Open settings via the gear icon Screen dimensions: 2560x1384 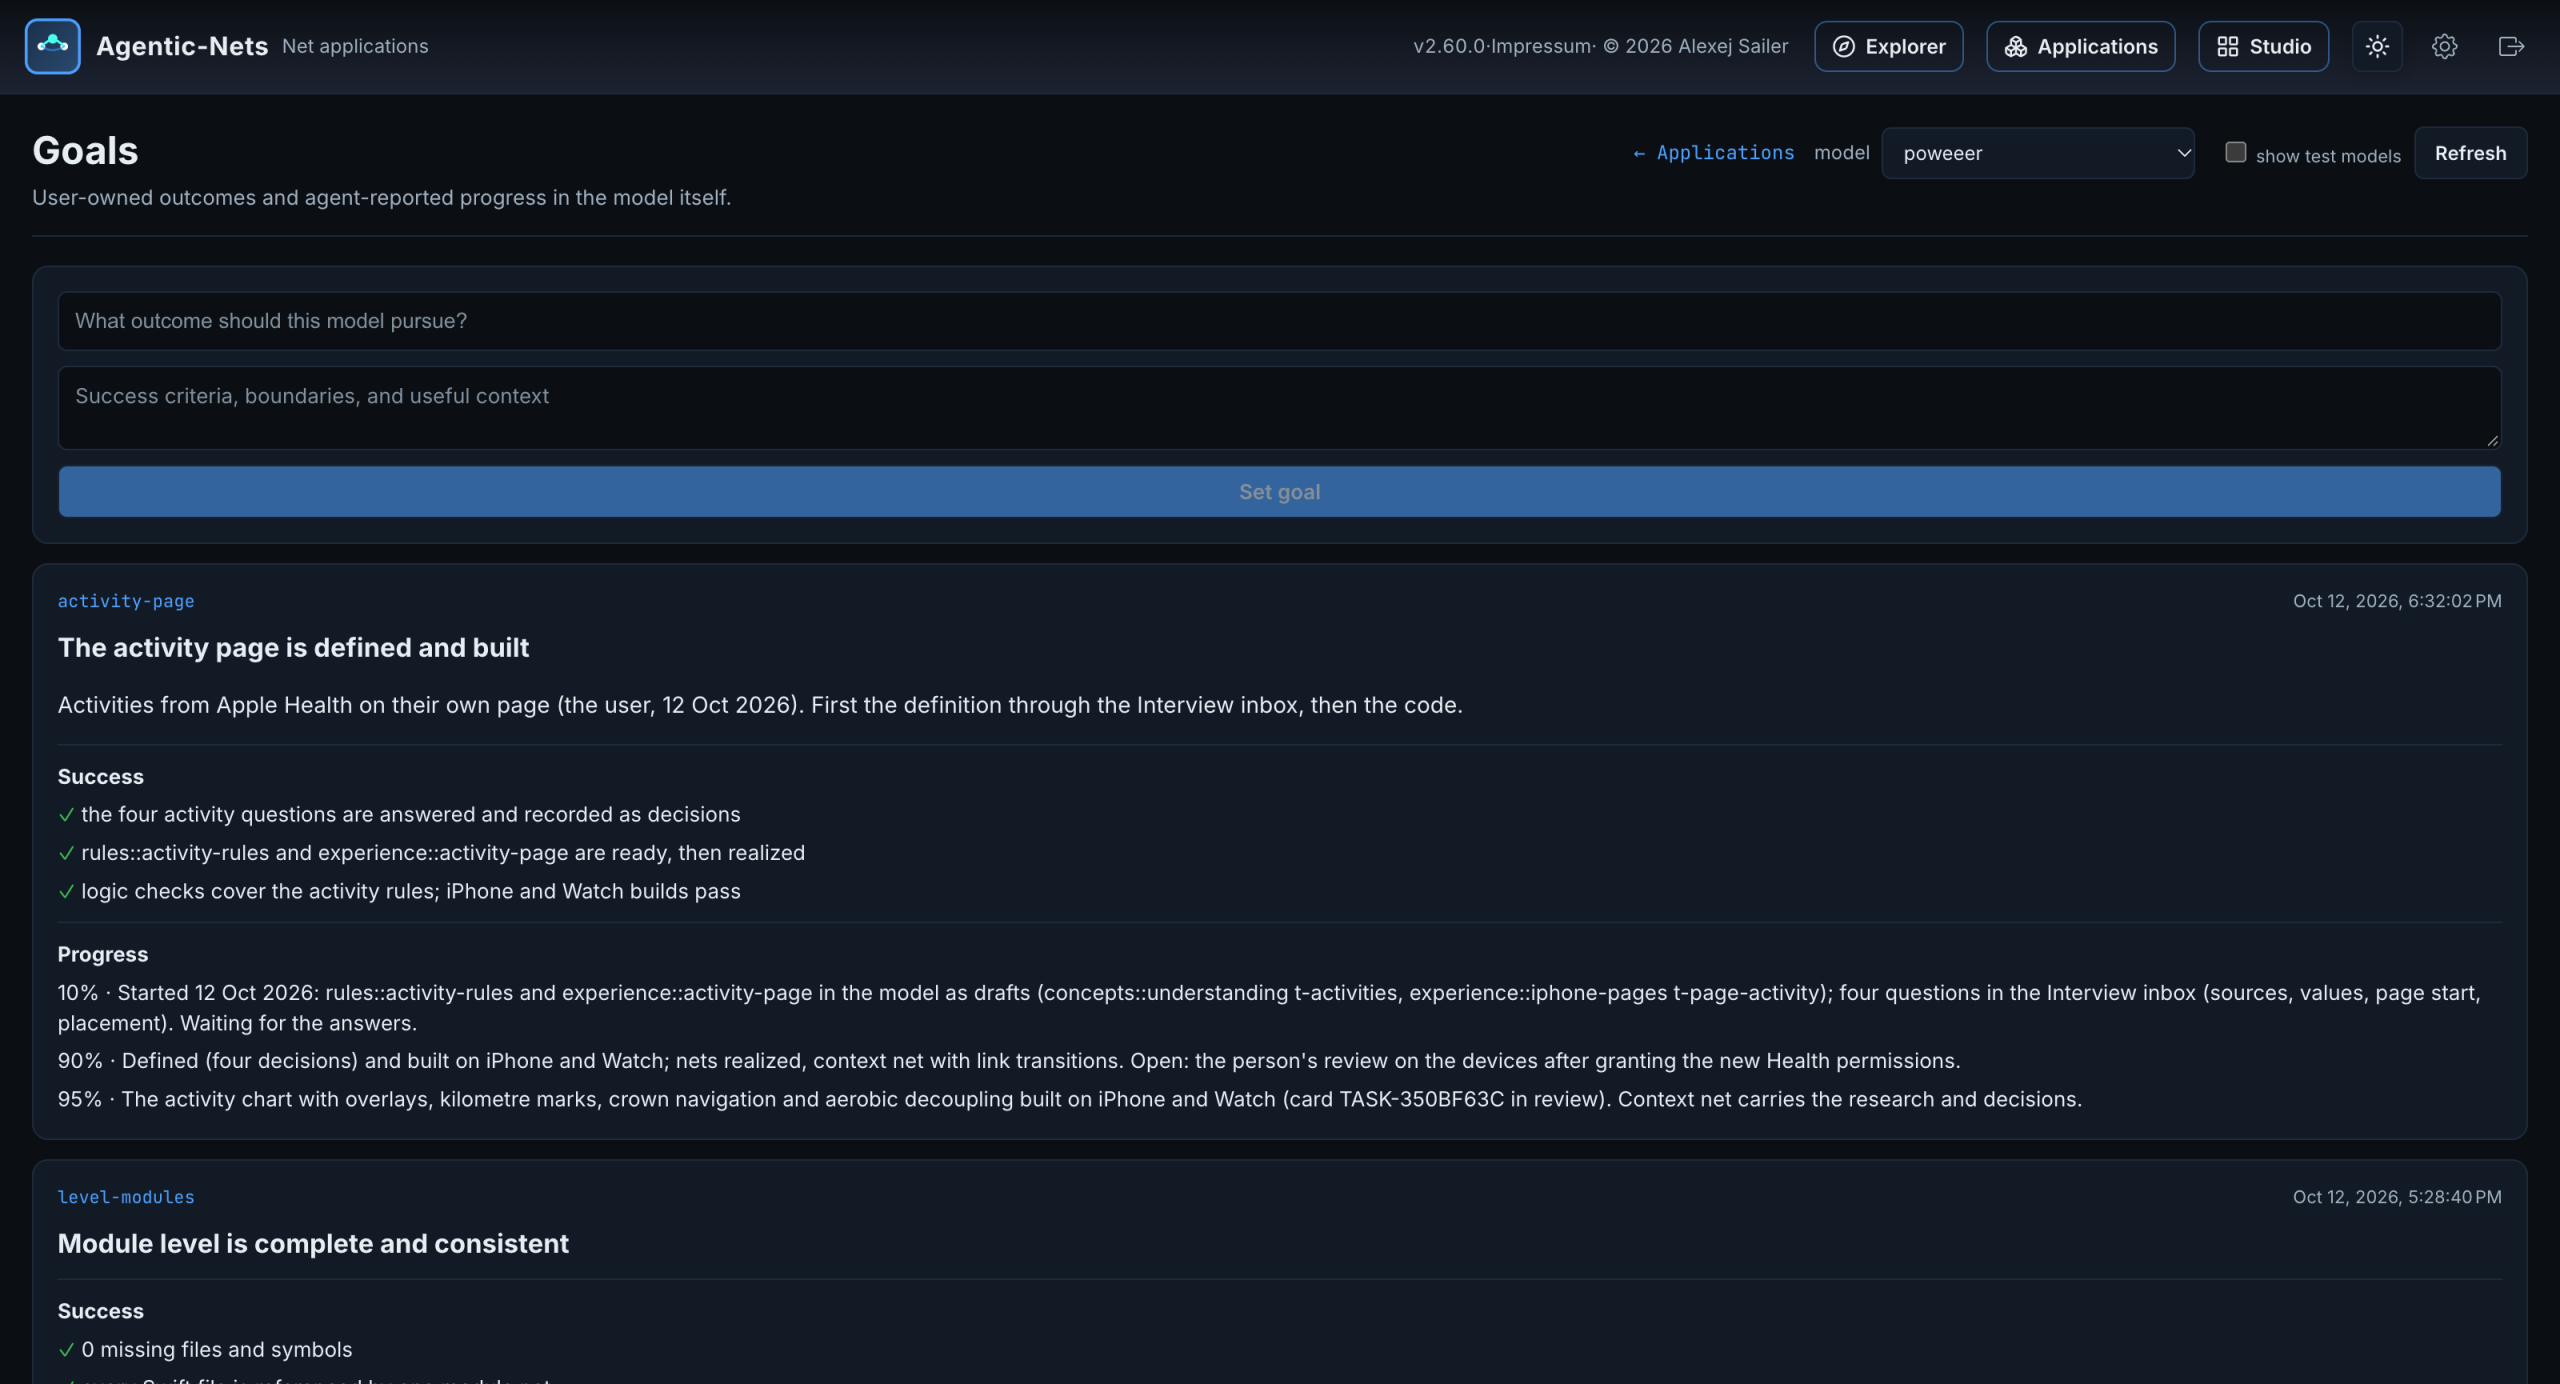(2444, 46)
